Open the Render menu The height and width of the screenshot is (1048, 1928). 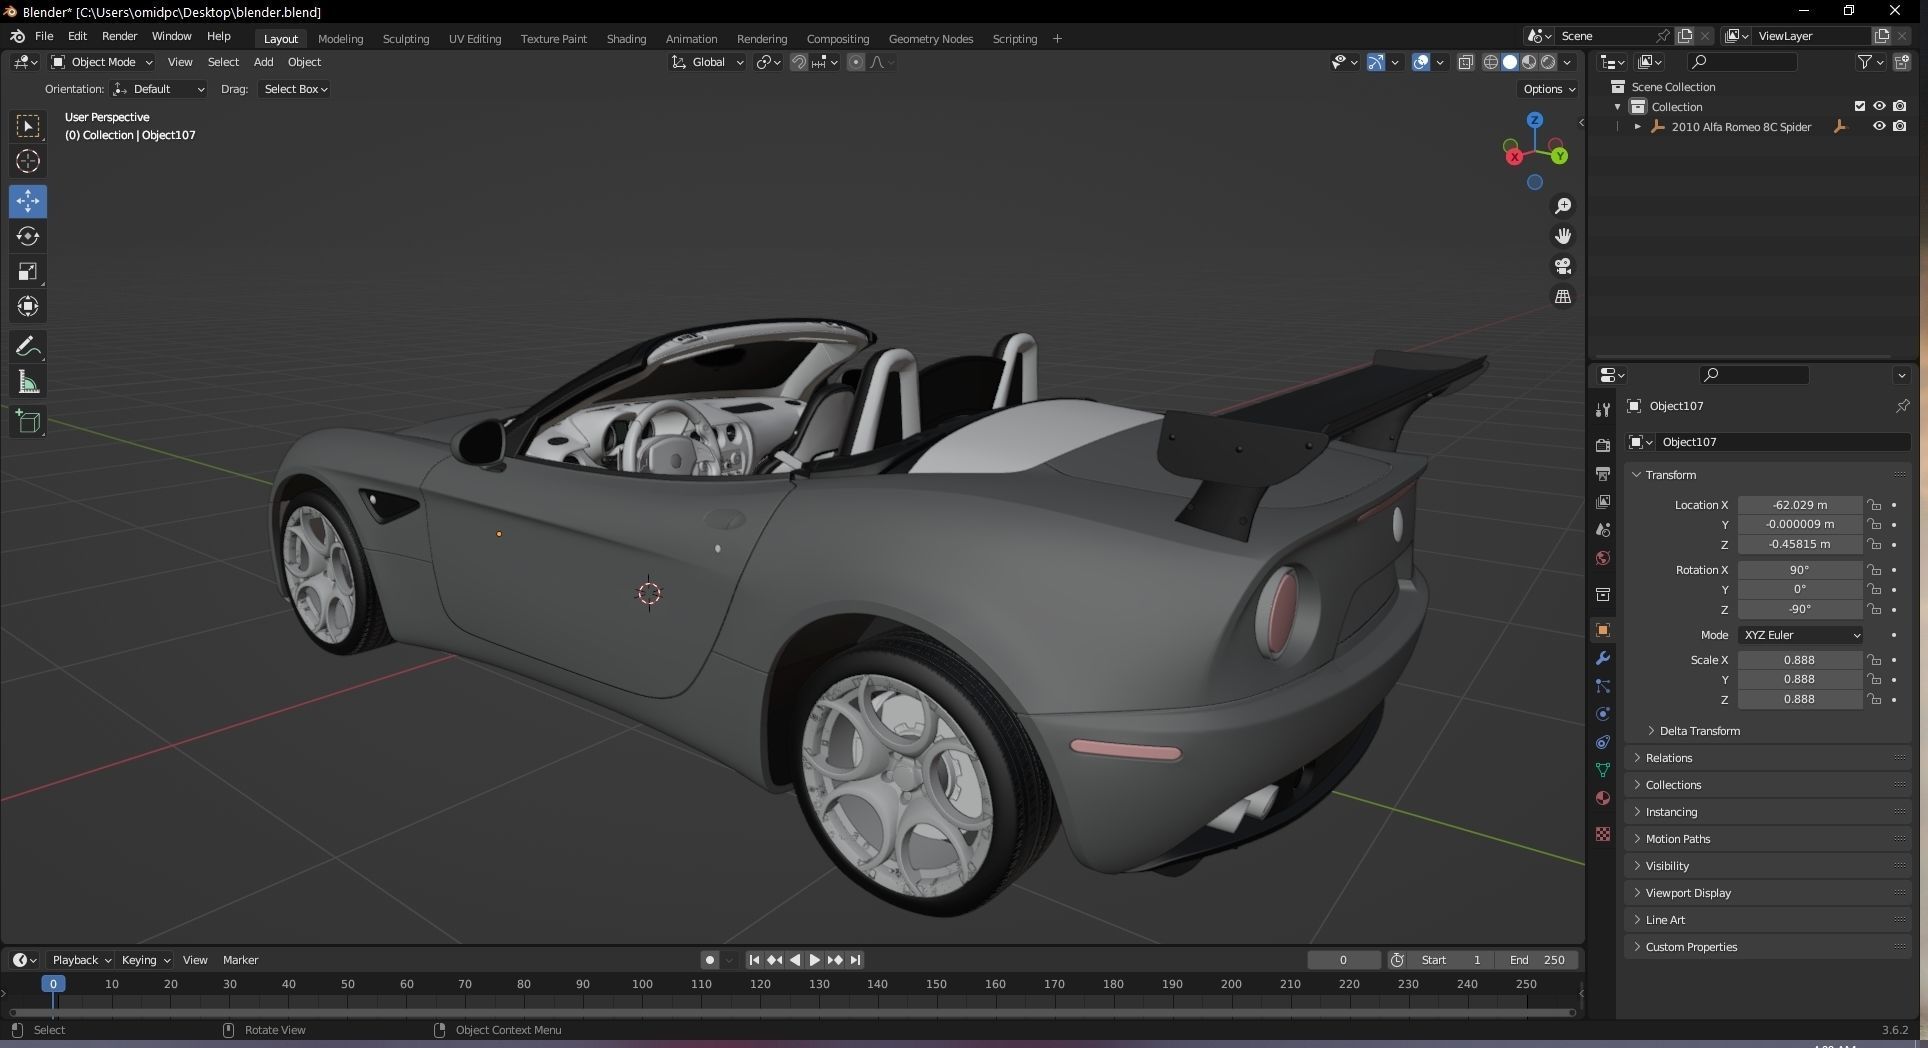[119, 36]
